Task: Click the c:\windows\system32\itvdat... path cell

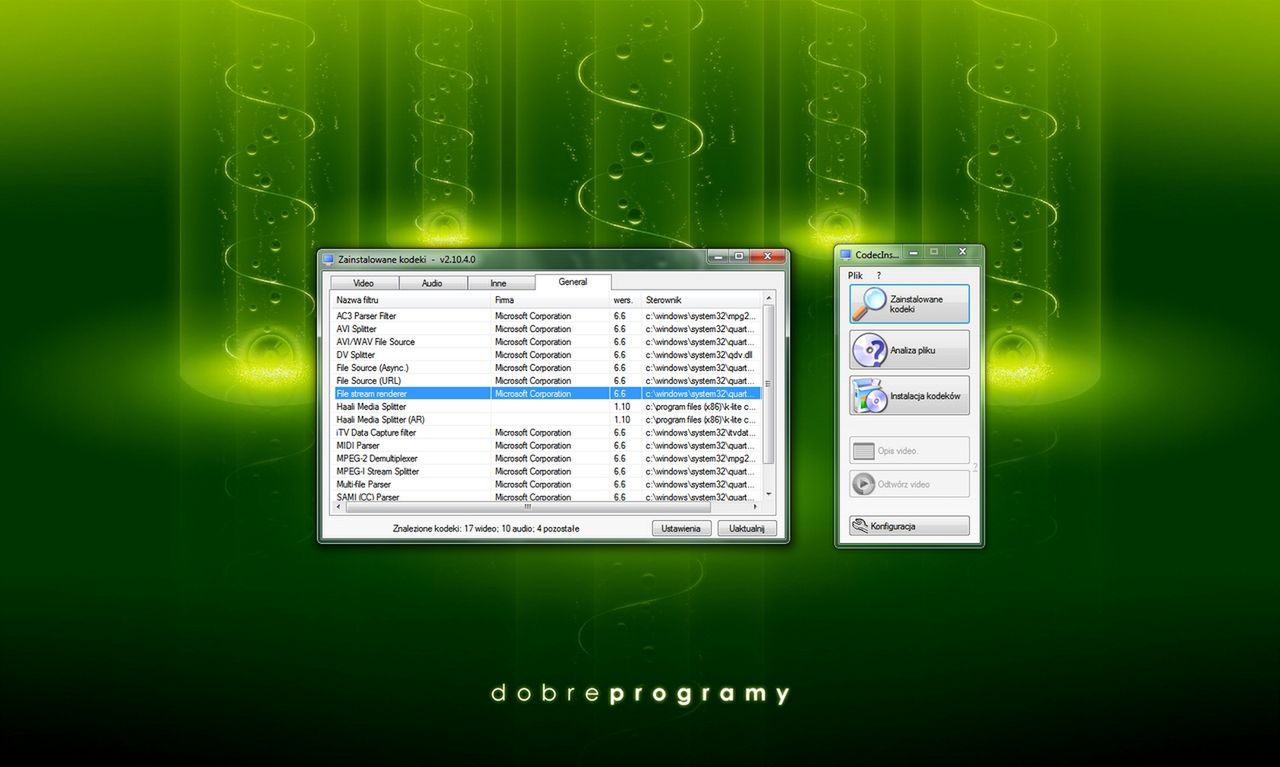Action: [x=702, y=433]
